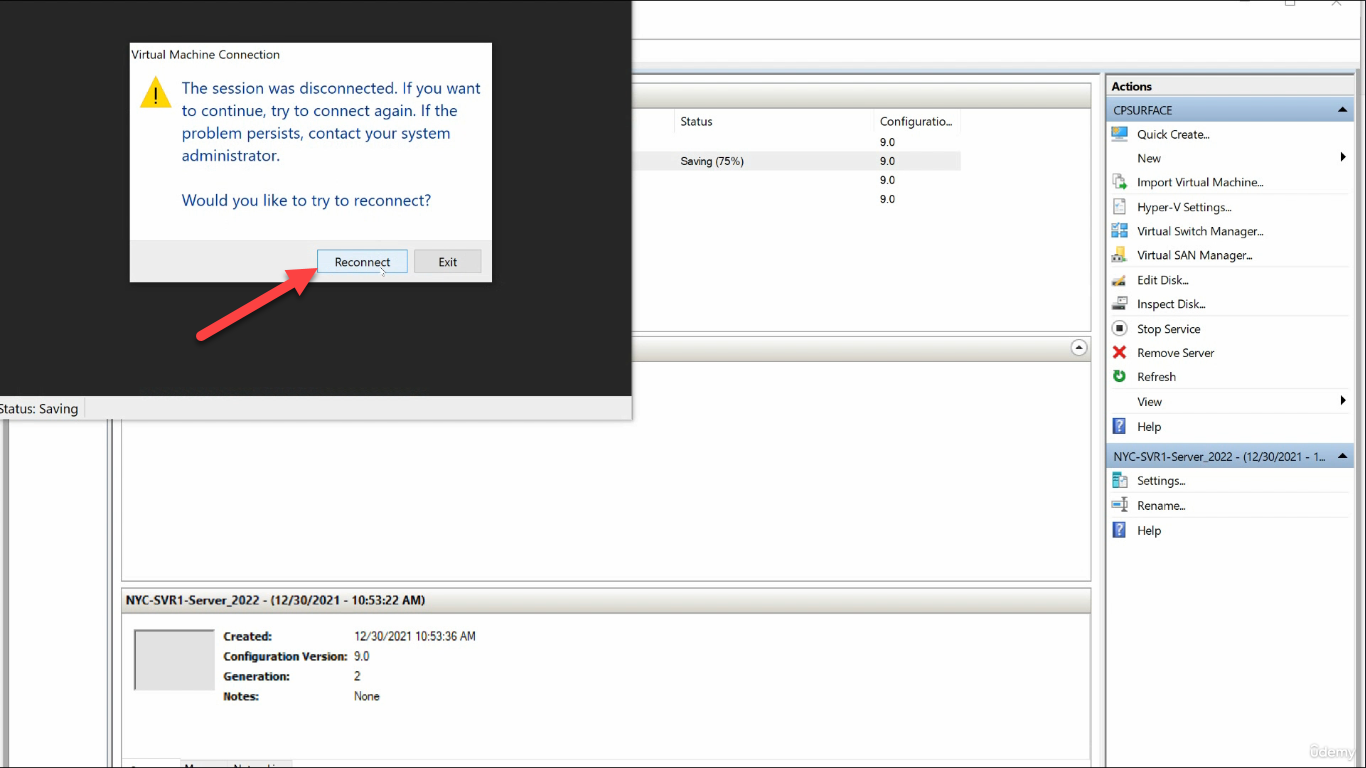Open Settings for NYC-SVR1-Server_2022
Image resolution: width=1366 pixels, height=768 pixels.
coord(1161,481)
